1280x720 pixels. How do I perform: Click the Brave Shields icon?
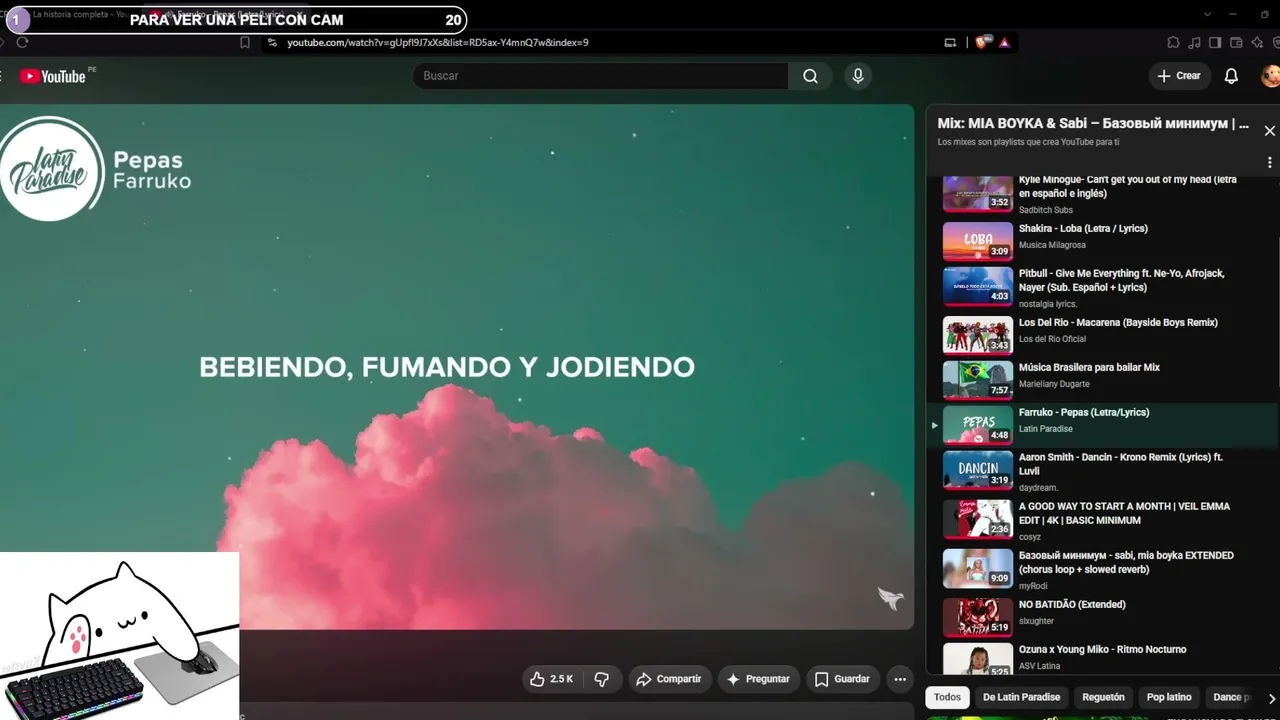(x=981, y=42)
